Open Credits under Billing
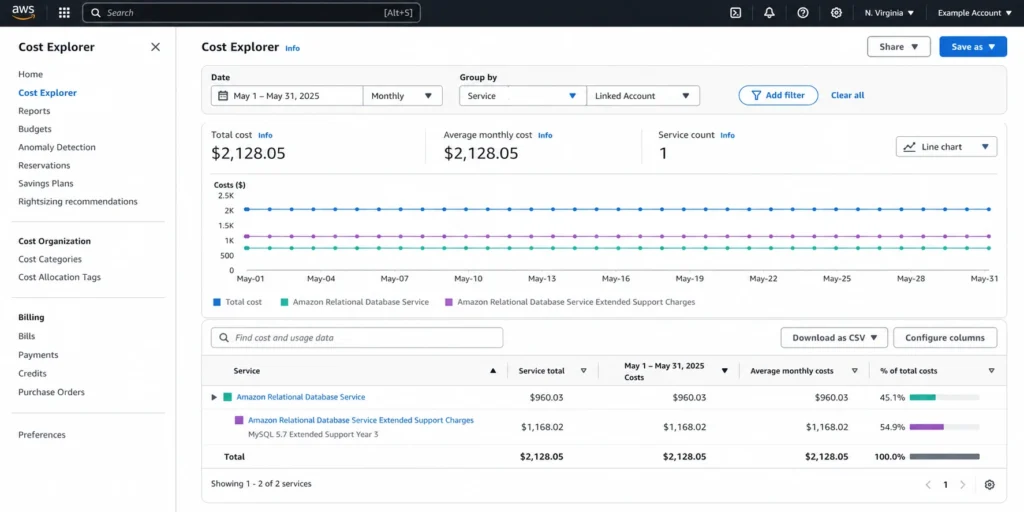Screen dimensions: 1024x512 [33, 374]
